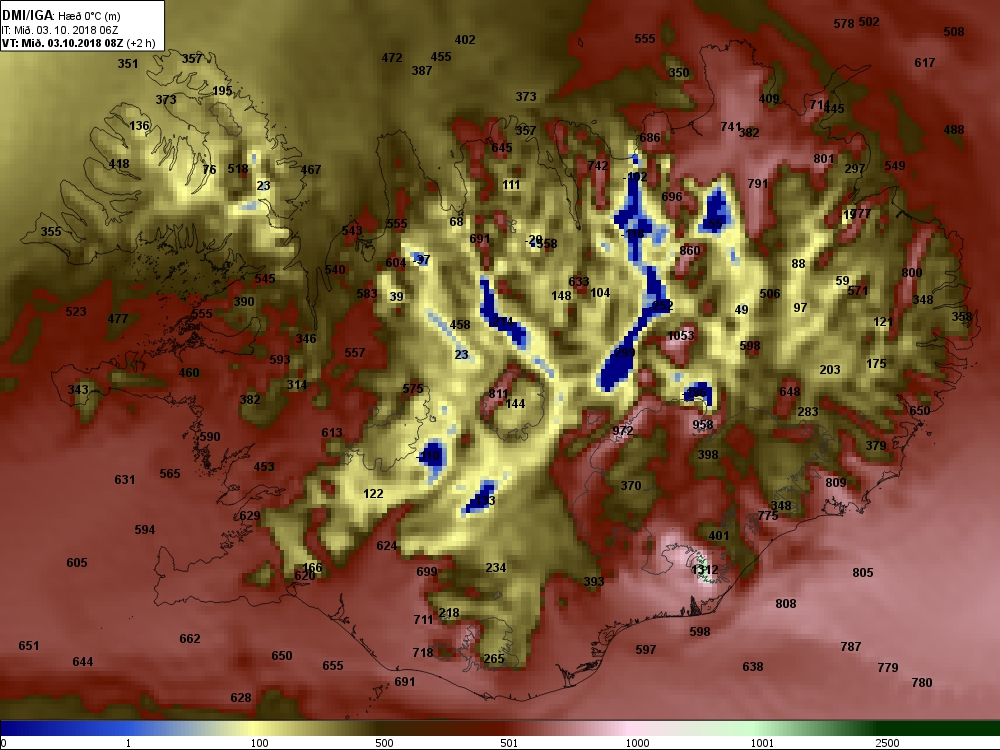Click the map value '742'
This screenshot has height=750, width=1000.
pos(598,165)
